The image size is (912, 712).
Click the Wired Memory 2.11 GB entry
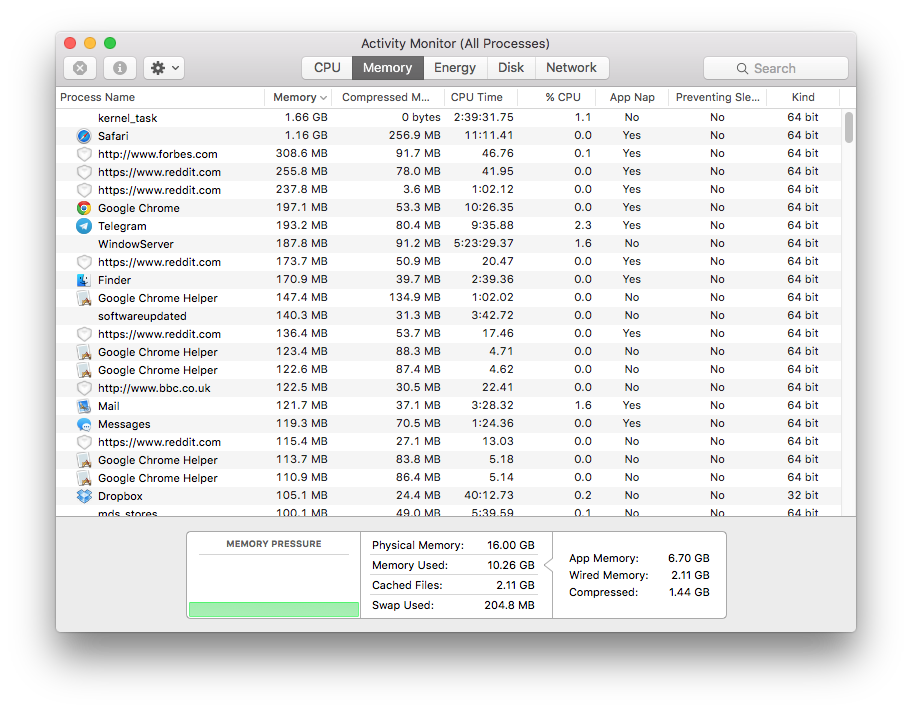point(639,575)
